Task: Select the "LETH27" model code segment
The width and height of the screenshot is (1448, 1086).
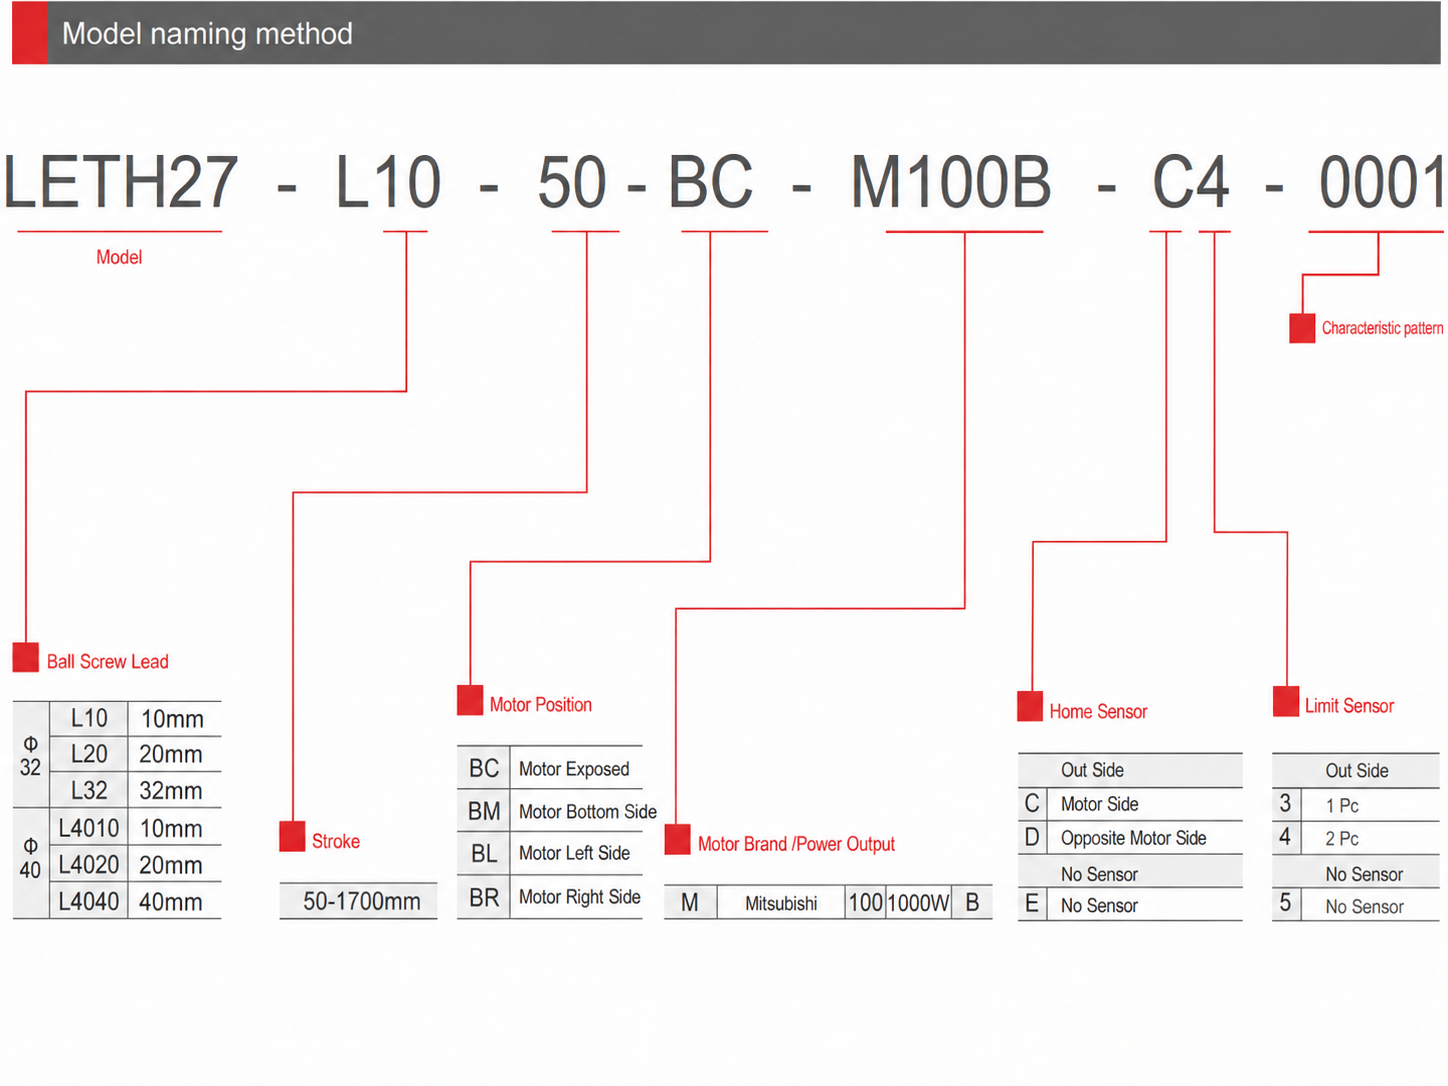Action: pos(121,183)
